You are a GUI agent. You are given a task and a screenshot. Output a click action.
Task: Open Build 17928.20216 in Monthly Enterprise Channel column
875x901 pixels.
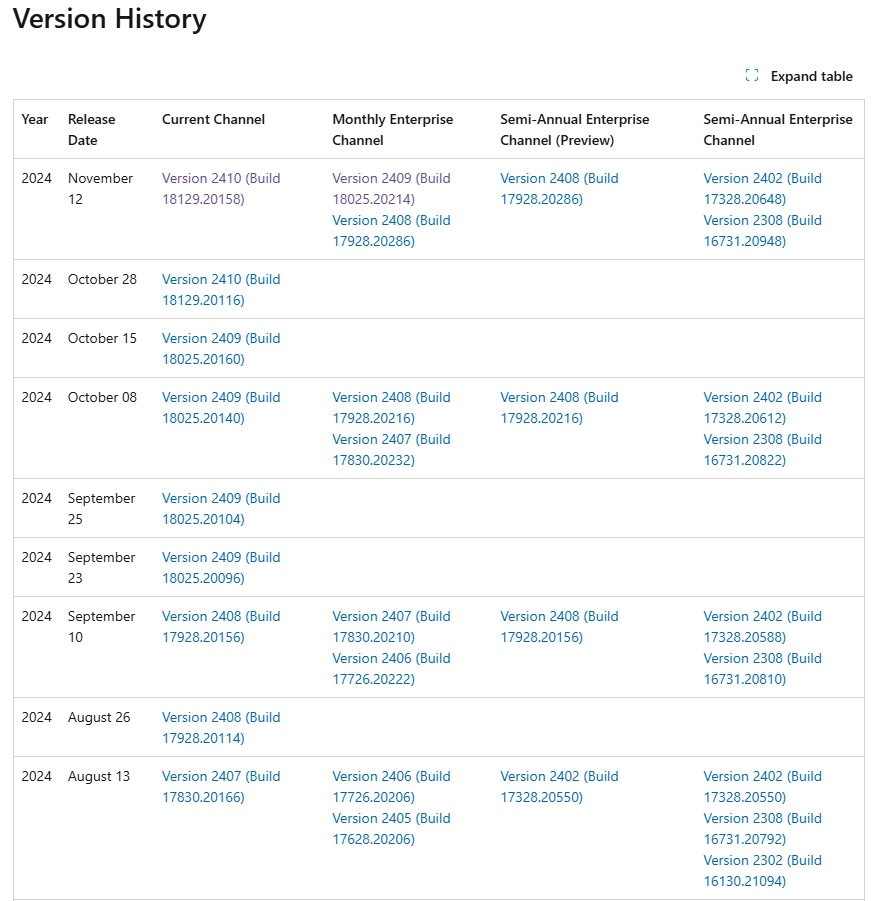[x=391, y=407]
